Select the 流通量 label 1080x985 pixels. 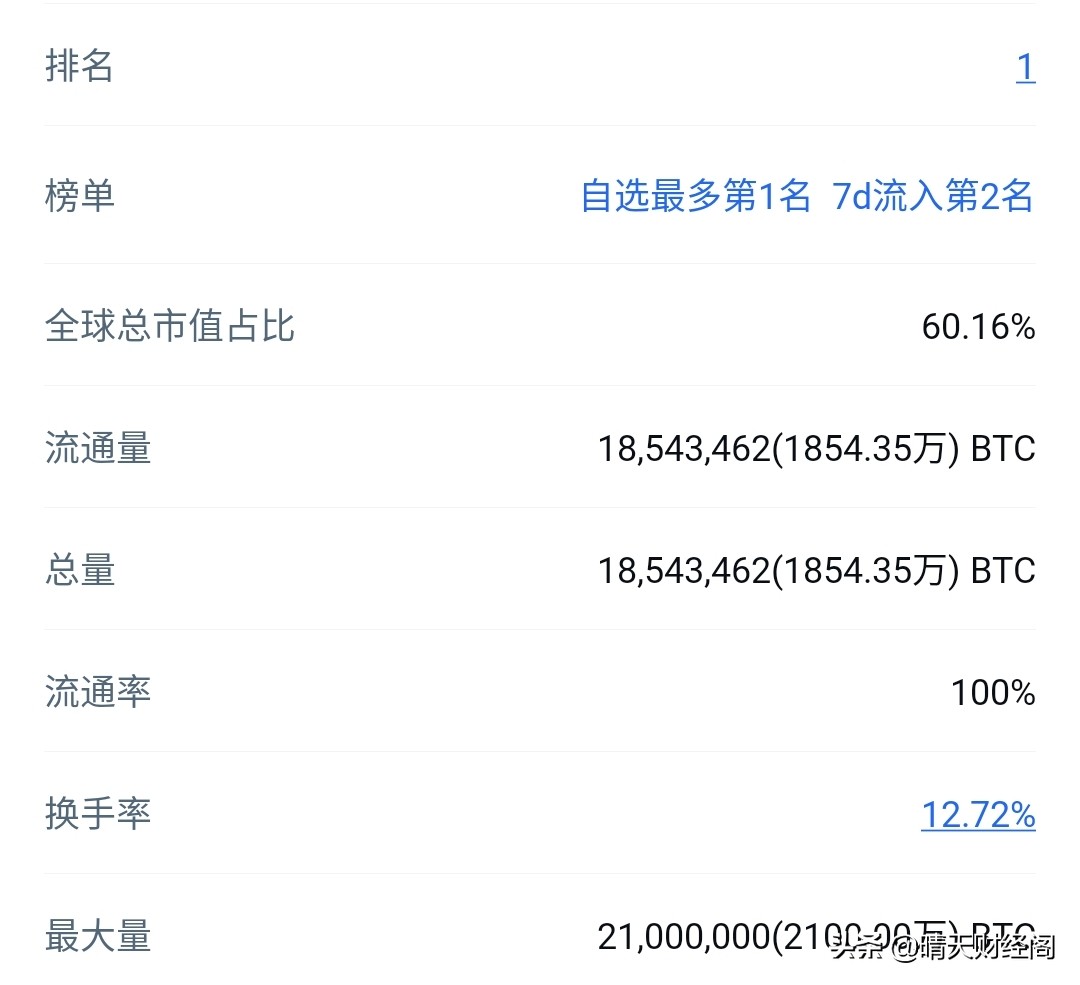(x=98, y=448)
